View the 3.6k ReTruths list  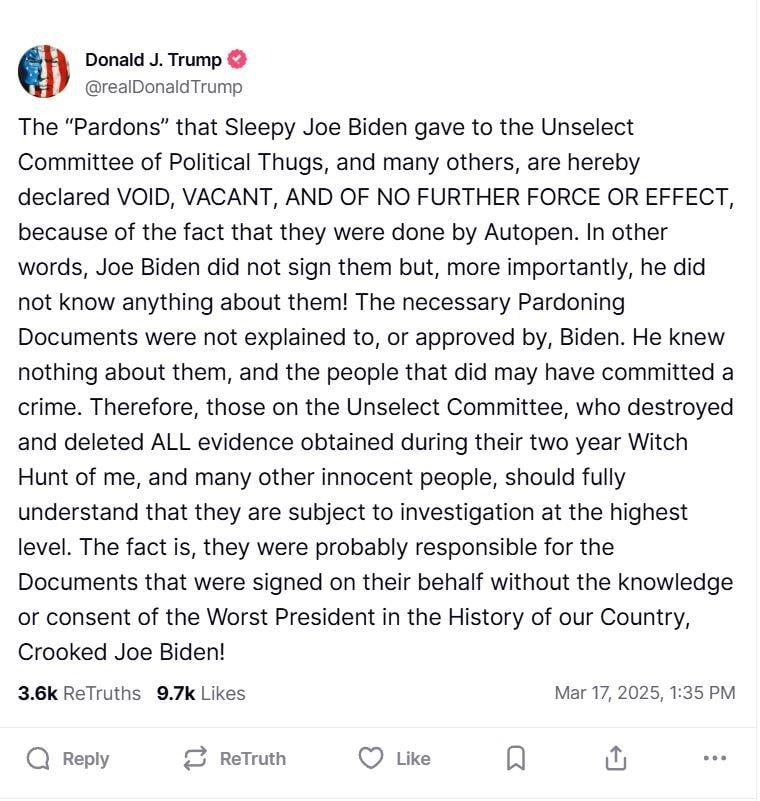point(79,693)
